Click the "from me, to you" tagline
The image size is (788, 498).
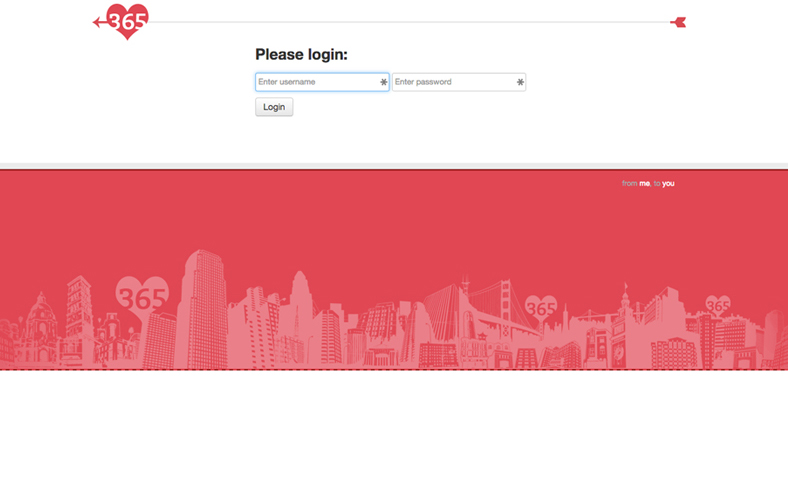pos(648,184)
